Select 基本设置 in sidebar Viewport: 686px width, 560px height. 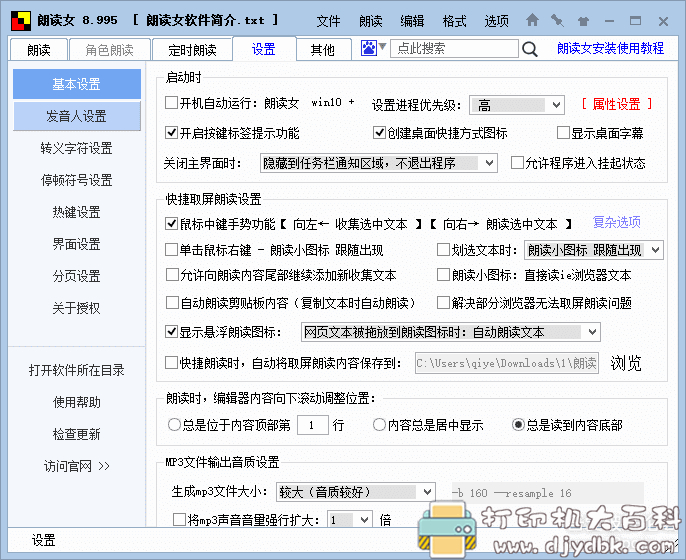(77, 84)
